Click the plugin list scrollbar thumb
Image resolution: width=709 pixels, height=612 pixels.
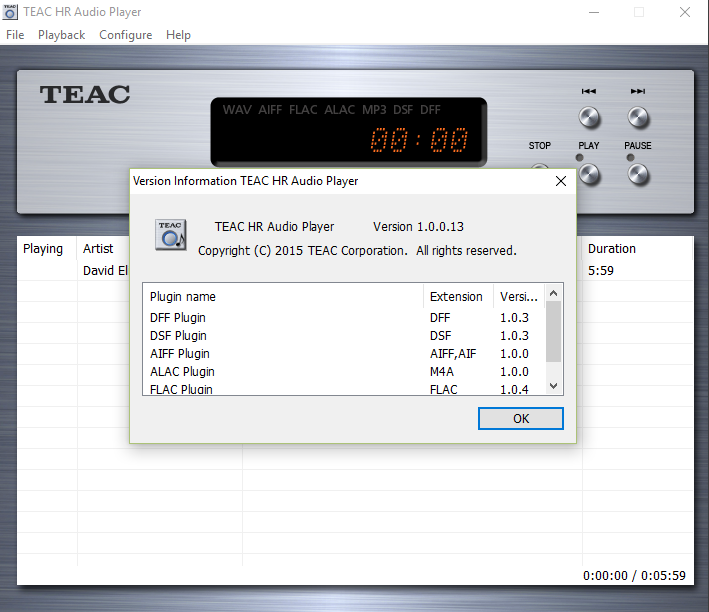pyautogui.click(x=553, y=332)
